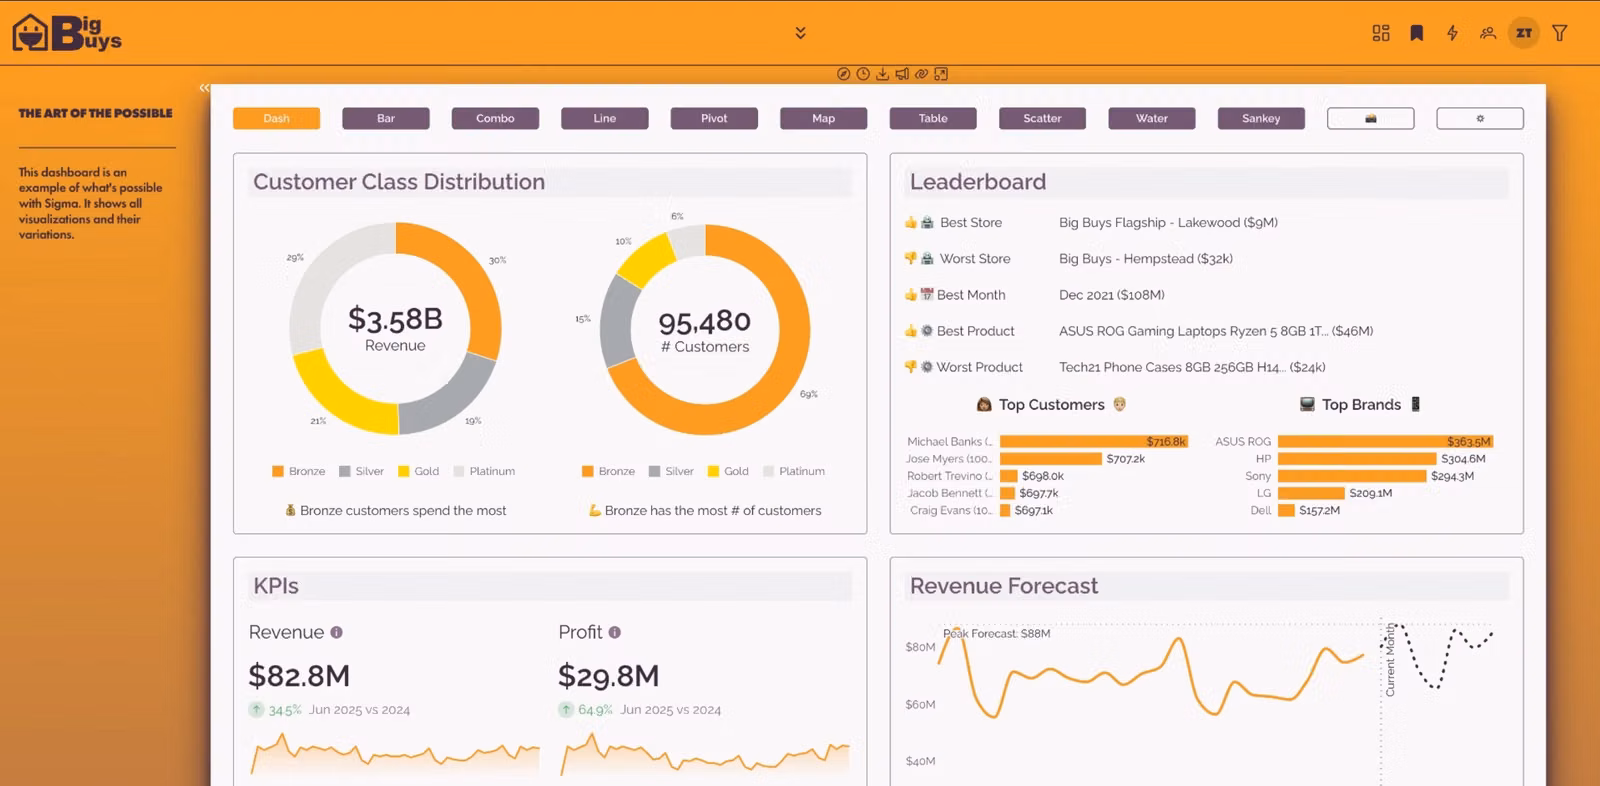Open the people sharing icon

tap(1488, 33)
